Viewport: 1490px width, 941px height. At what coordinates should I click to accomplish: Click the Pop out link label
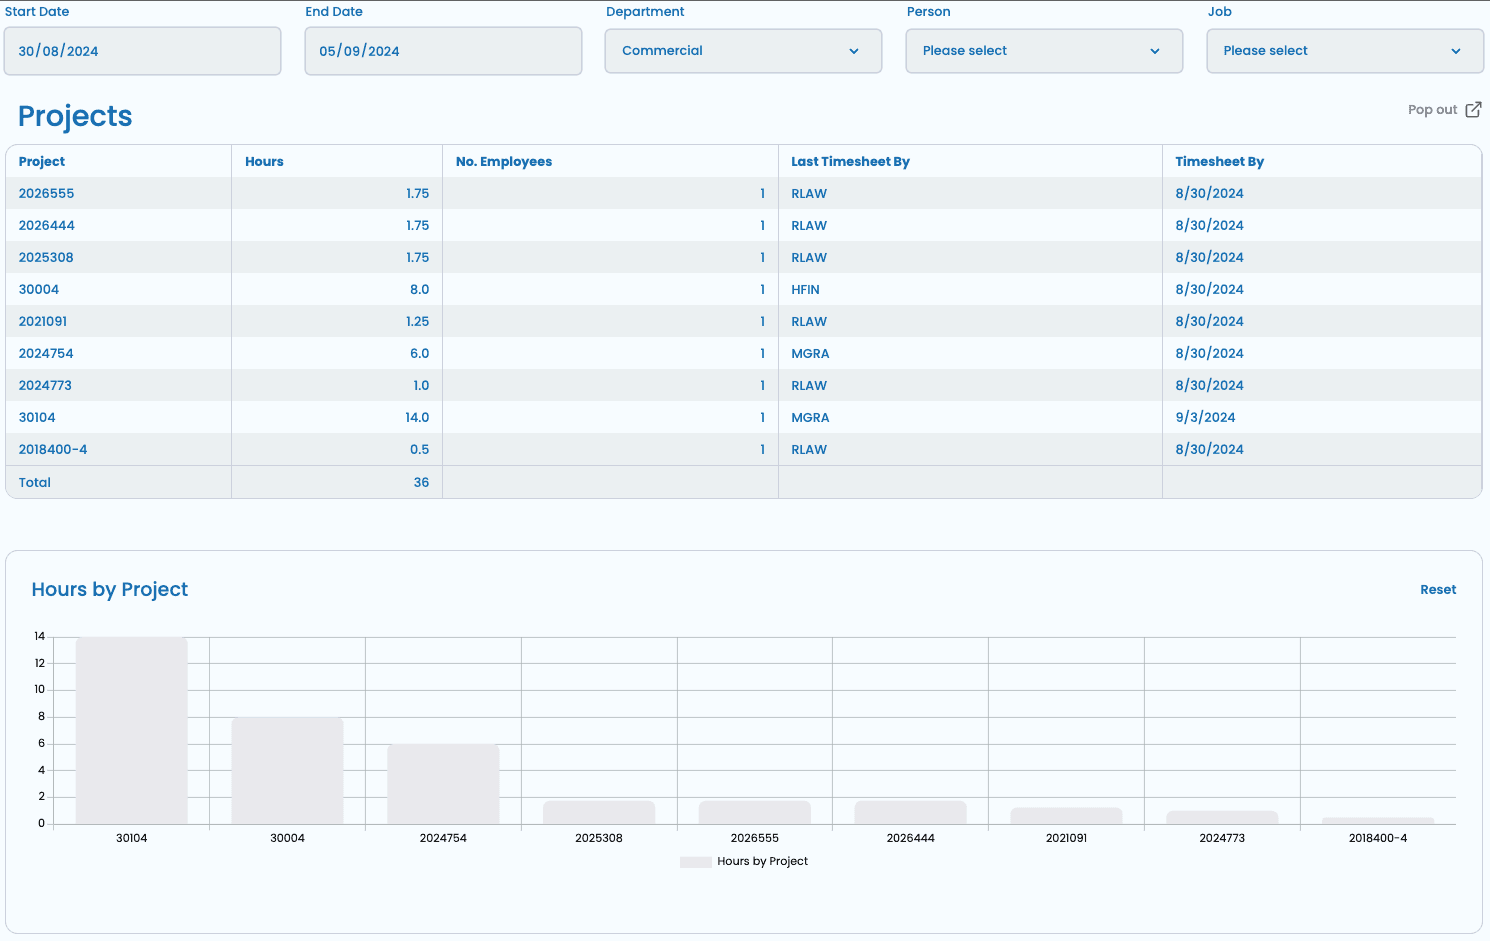click(1431, 110)
